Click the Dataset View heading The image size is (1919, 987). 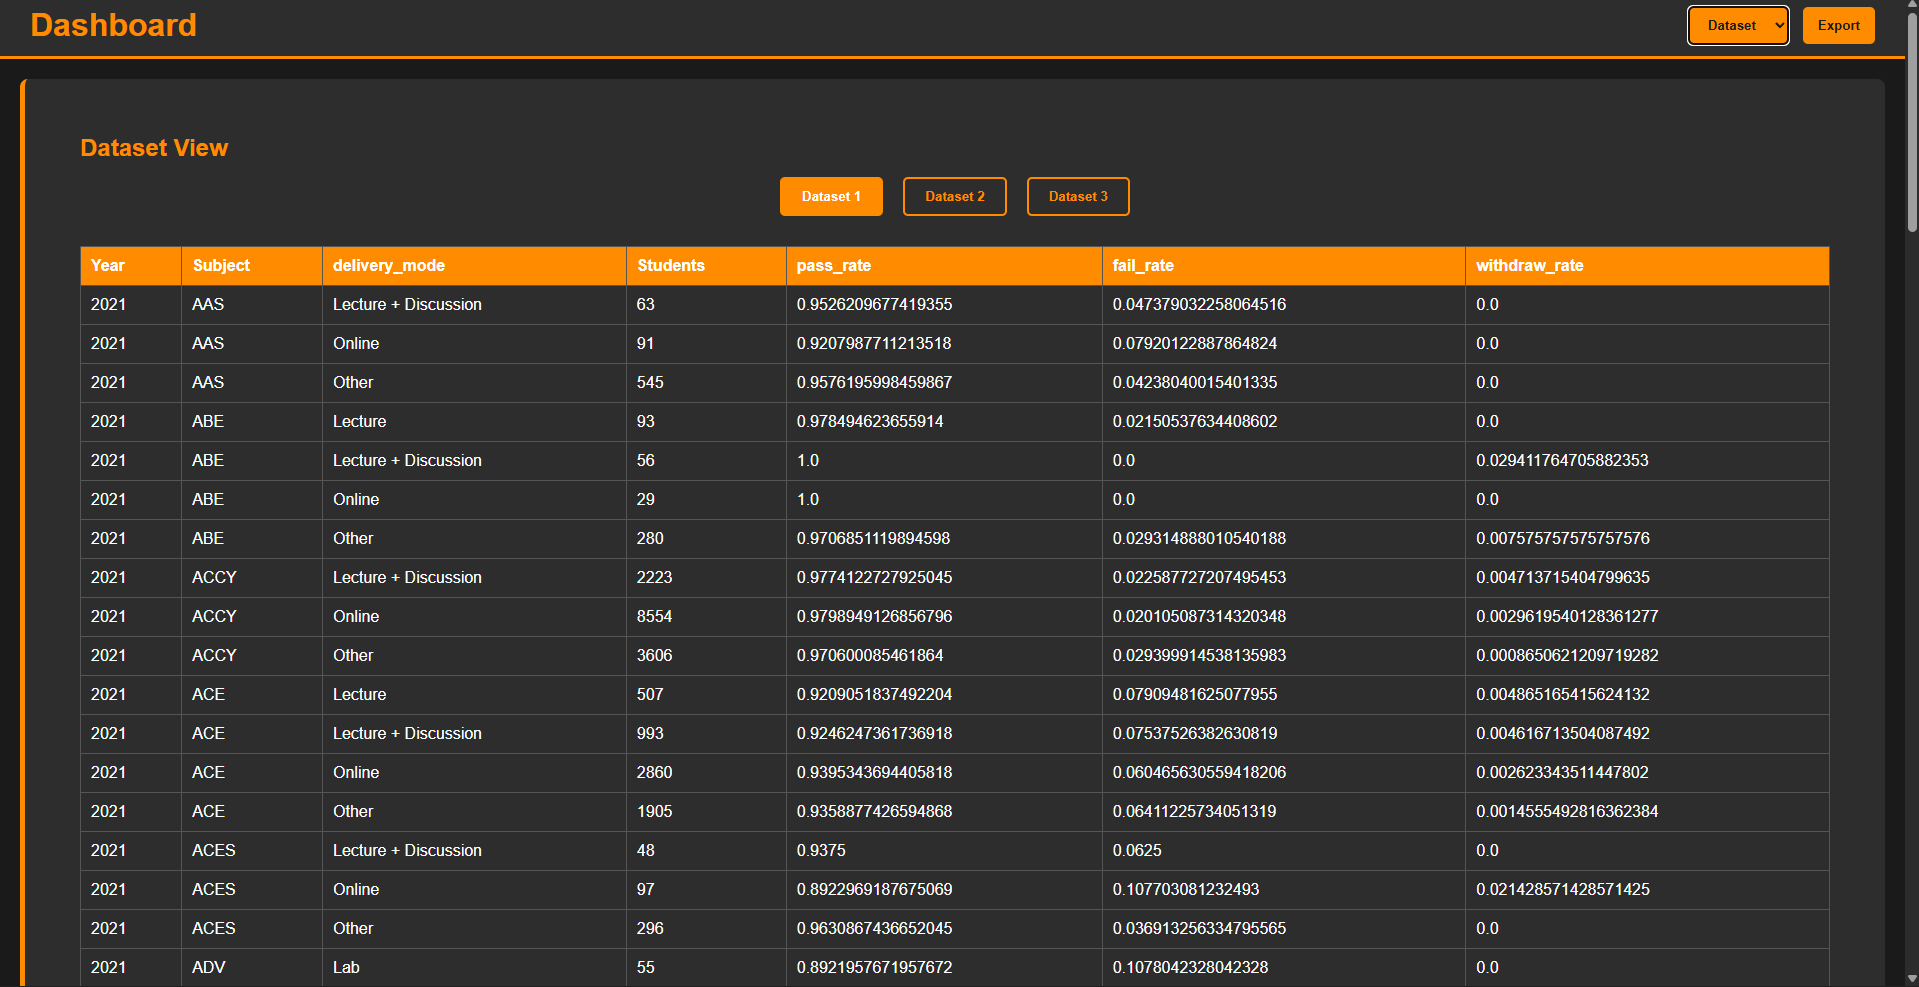(x=154, y=148)
